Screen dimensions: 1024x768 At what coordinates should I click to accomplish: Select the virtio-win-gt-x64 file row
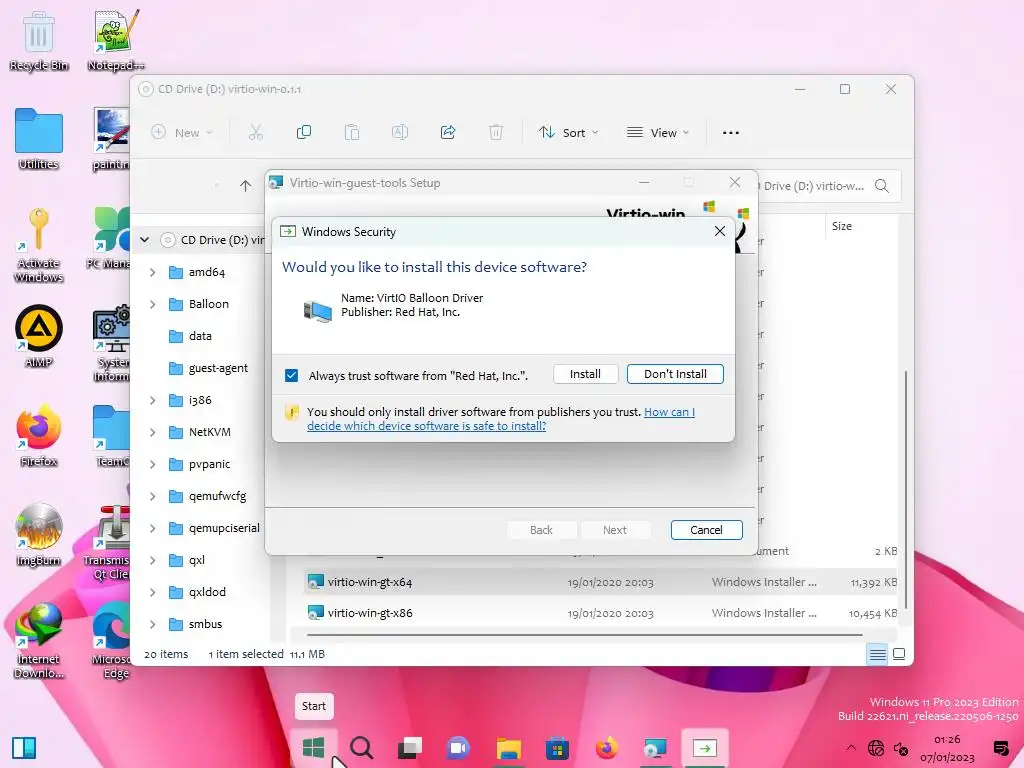pos(601,582)
